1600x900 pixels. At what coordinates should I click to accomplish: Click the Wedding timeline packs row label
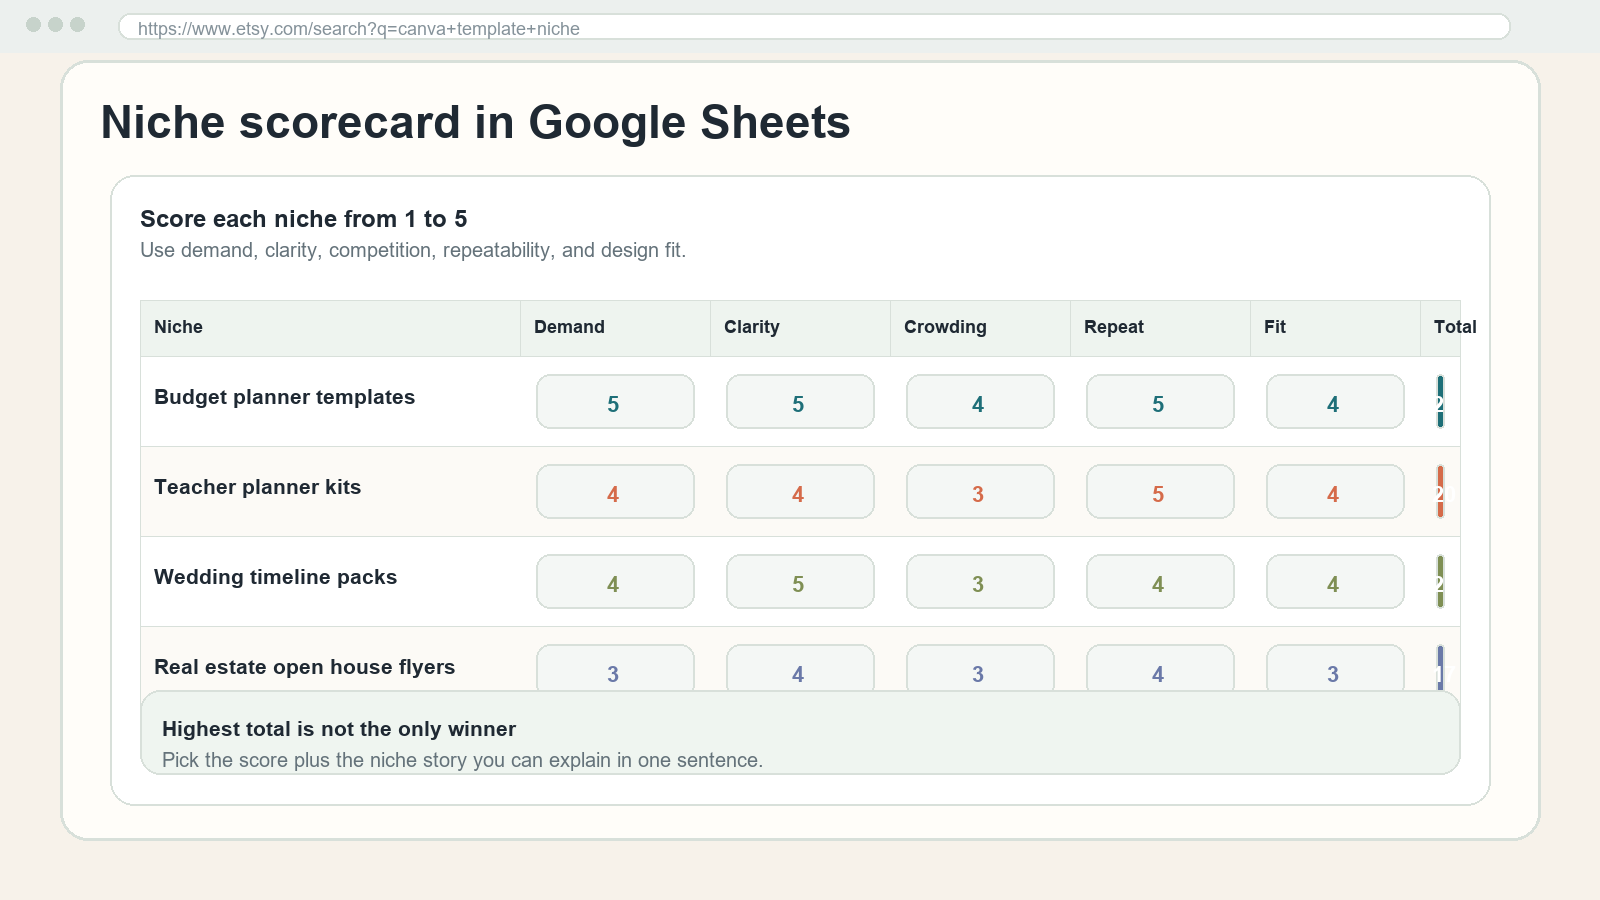pos(275,577)
